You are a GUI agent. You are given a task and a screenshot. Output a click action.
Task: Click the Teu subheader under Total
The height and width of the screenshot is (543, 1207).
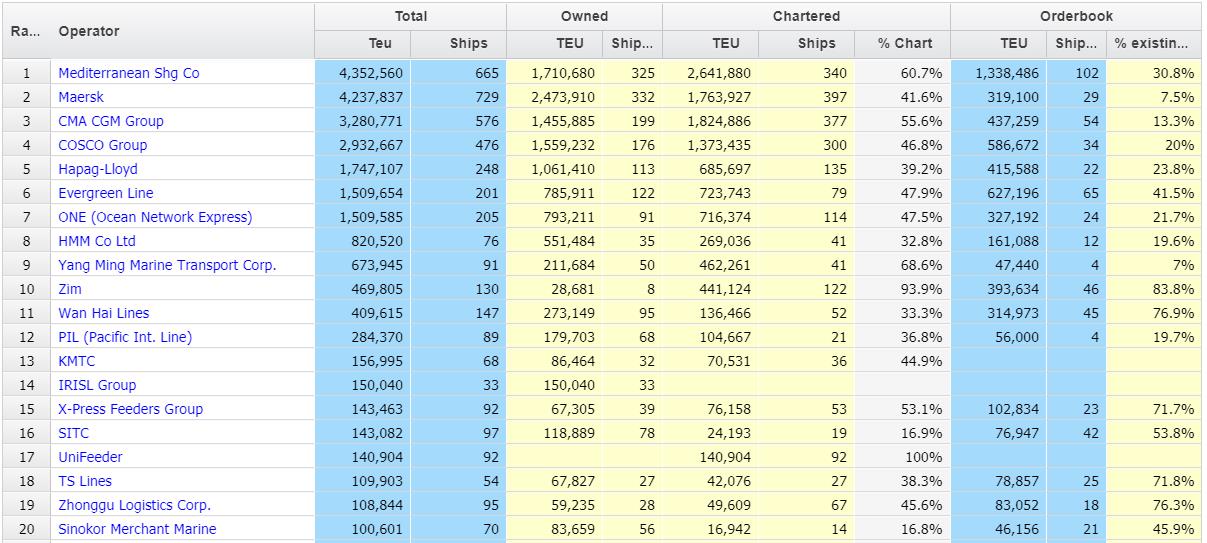[380, 44]
